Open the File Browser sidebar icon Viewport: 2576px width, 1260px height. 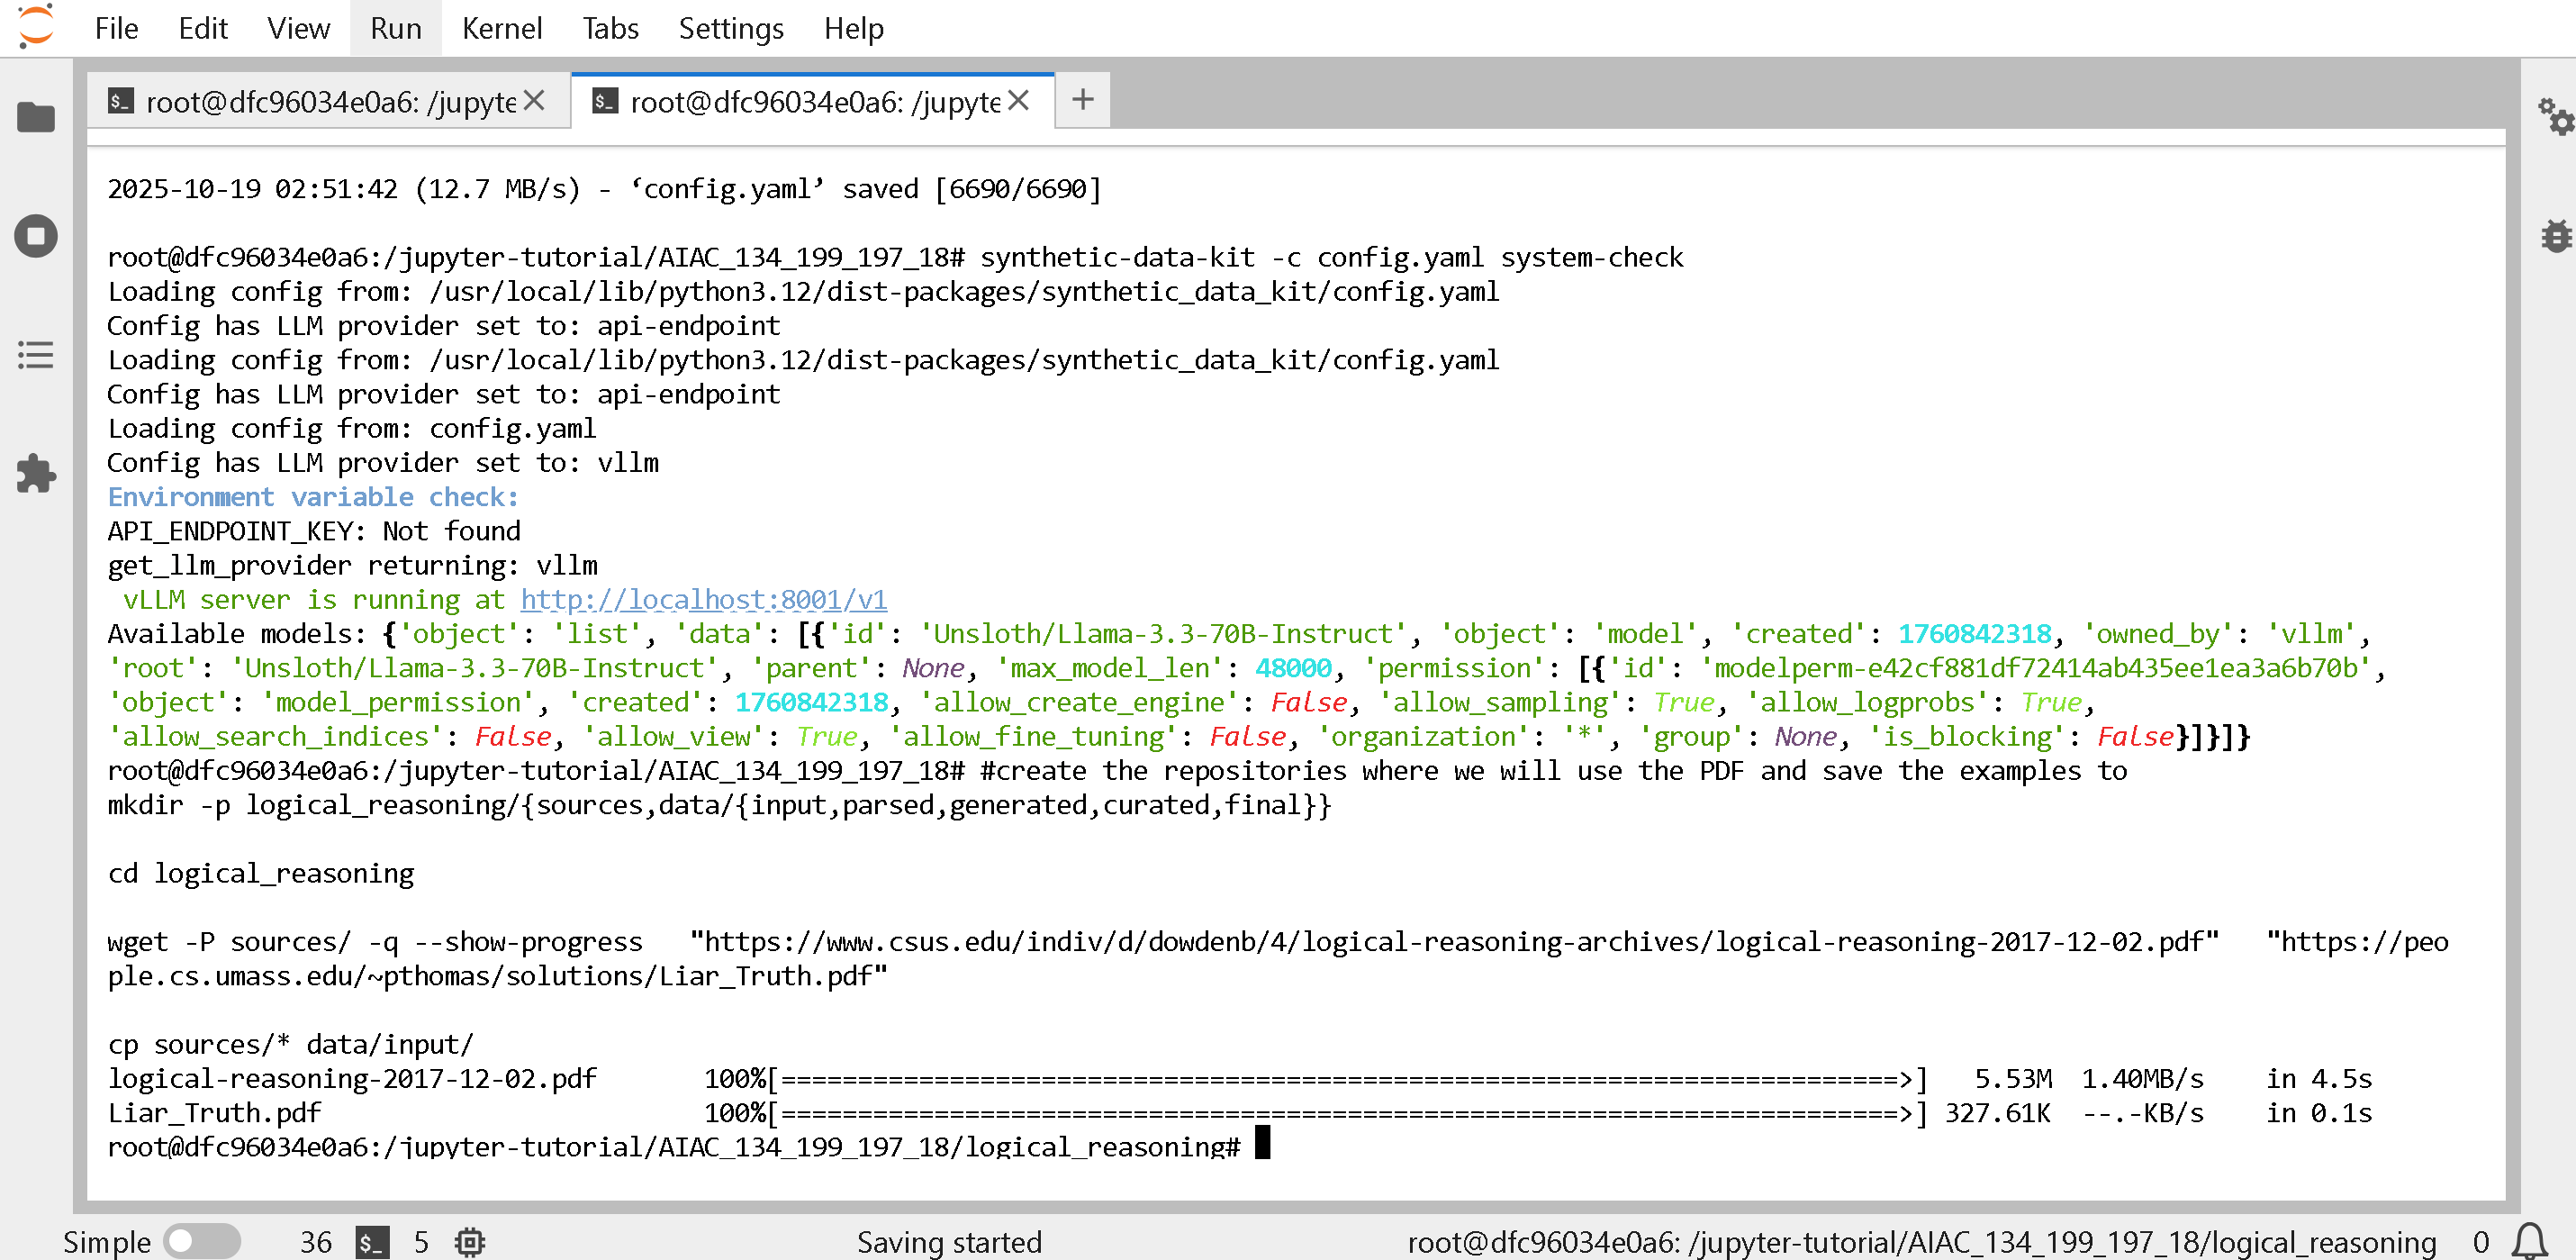point(36,118)
